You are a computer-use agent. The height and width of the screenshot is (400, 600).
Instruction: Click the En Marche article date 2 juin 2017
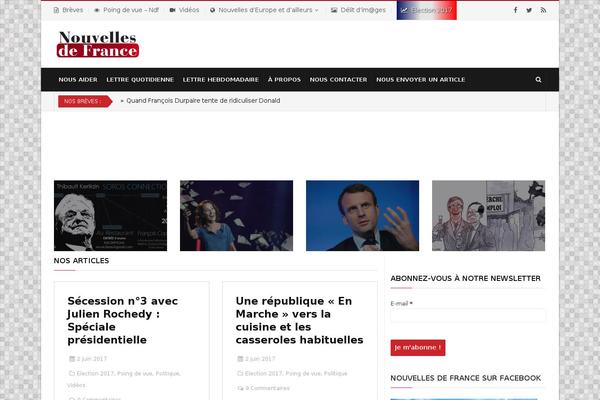[260, 359]
